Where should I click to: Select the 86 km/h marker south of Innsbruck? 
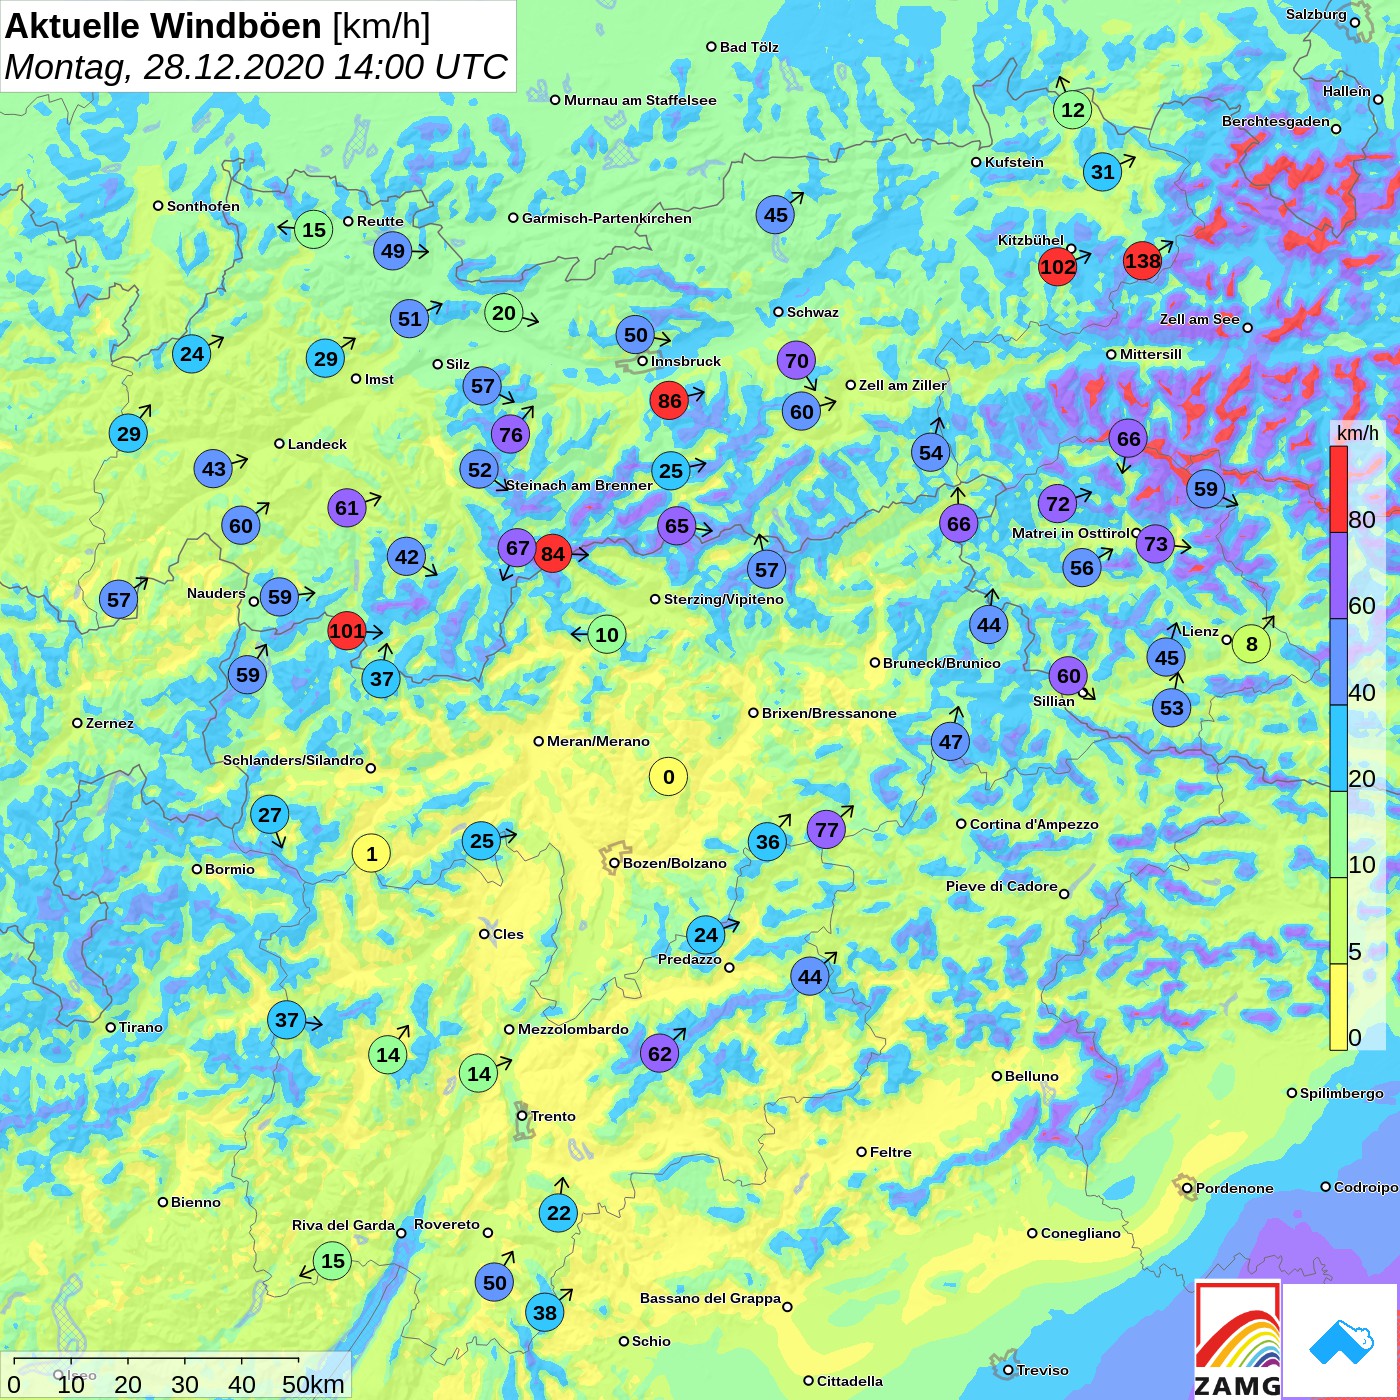669,401
